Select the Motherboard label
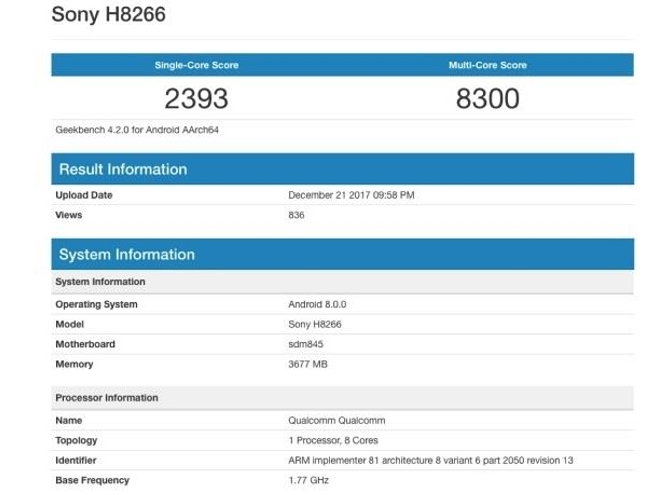650x495 pixels. 85,344
